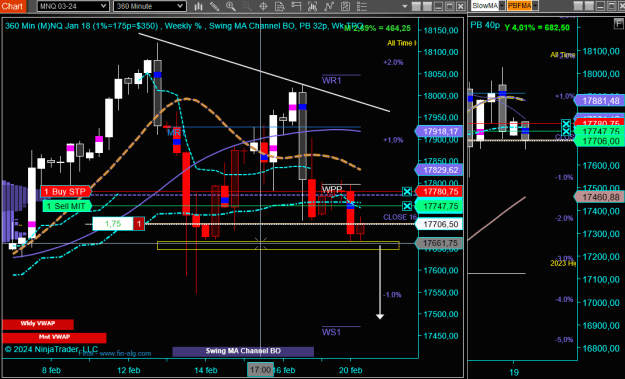The height and width of the screenshot is (379, 625).
Task: Click the 18150,00 price axis label
Action: pos(441,30)
